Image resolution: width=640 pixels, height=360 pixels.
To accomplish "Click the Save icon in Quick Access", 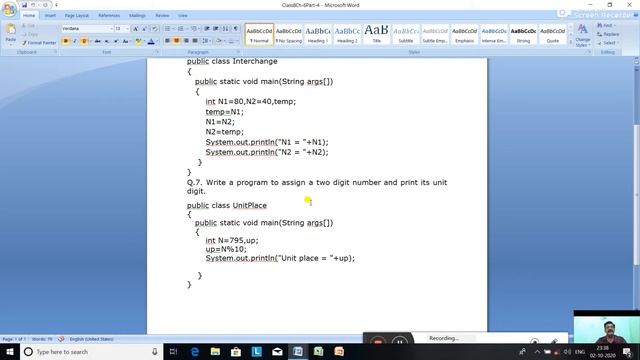I will coord(24,5).
